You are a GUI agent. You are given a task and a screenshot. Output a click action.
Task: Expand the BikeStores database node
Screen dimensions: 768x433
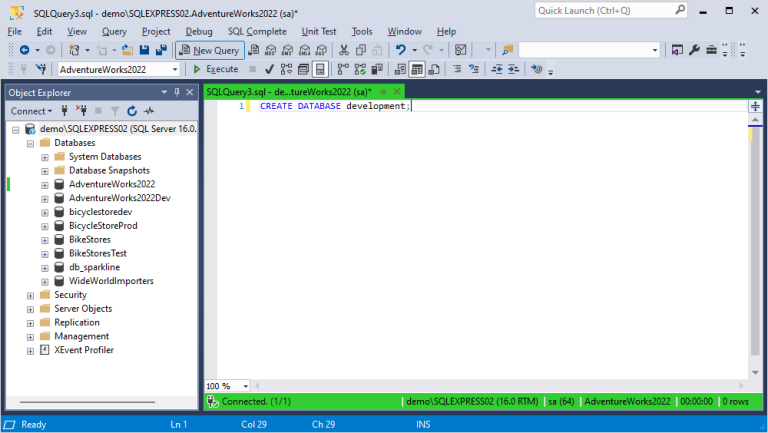pos(45,240)
